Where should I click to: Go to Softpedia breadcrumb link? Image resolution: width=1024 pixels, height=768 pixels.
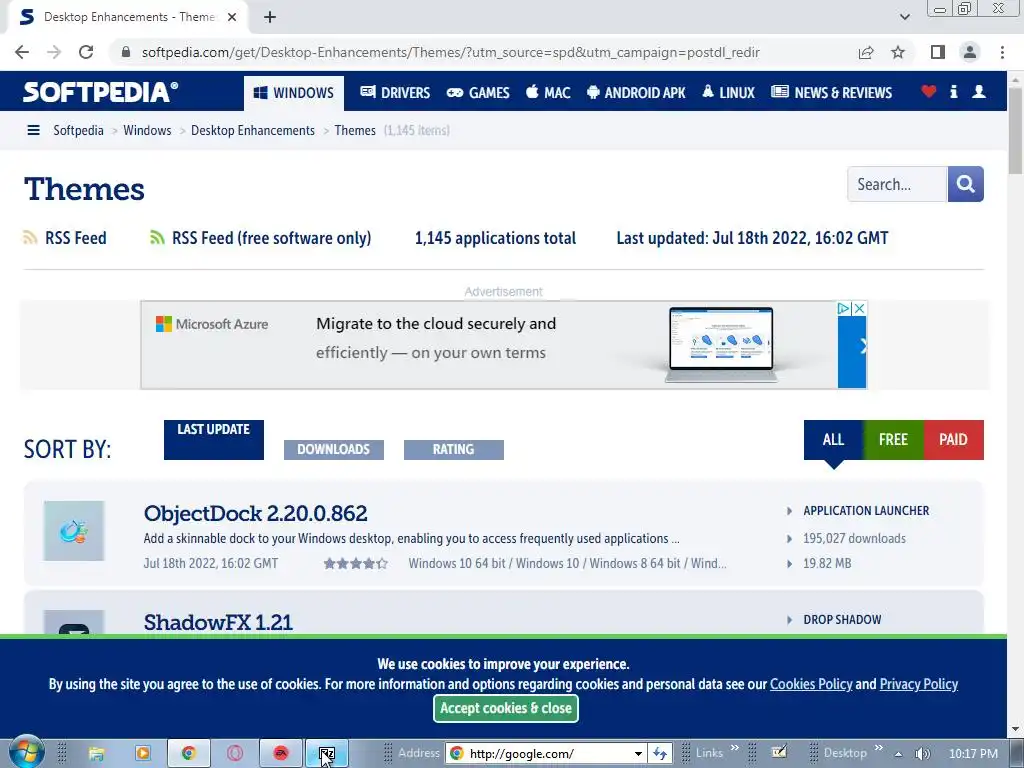78,130
